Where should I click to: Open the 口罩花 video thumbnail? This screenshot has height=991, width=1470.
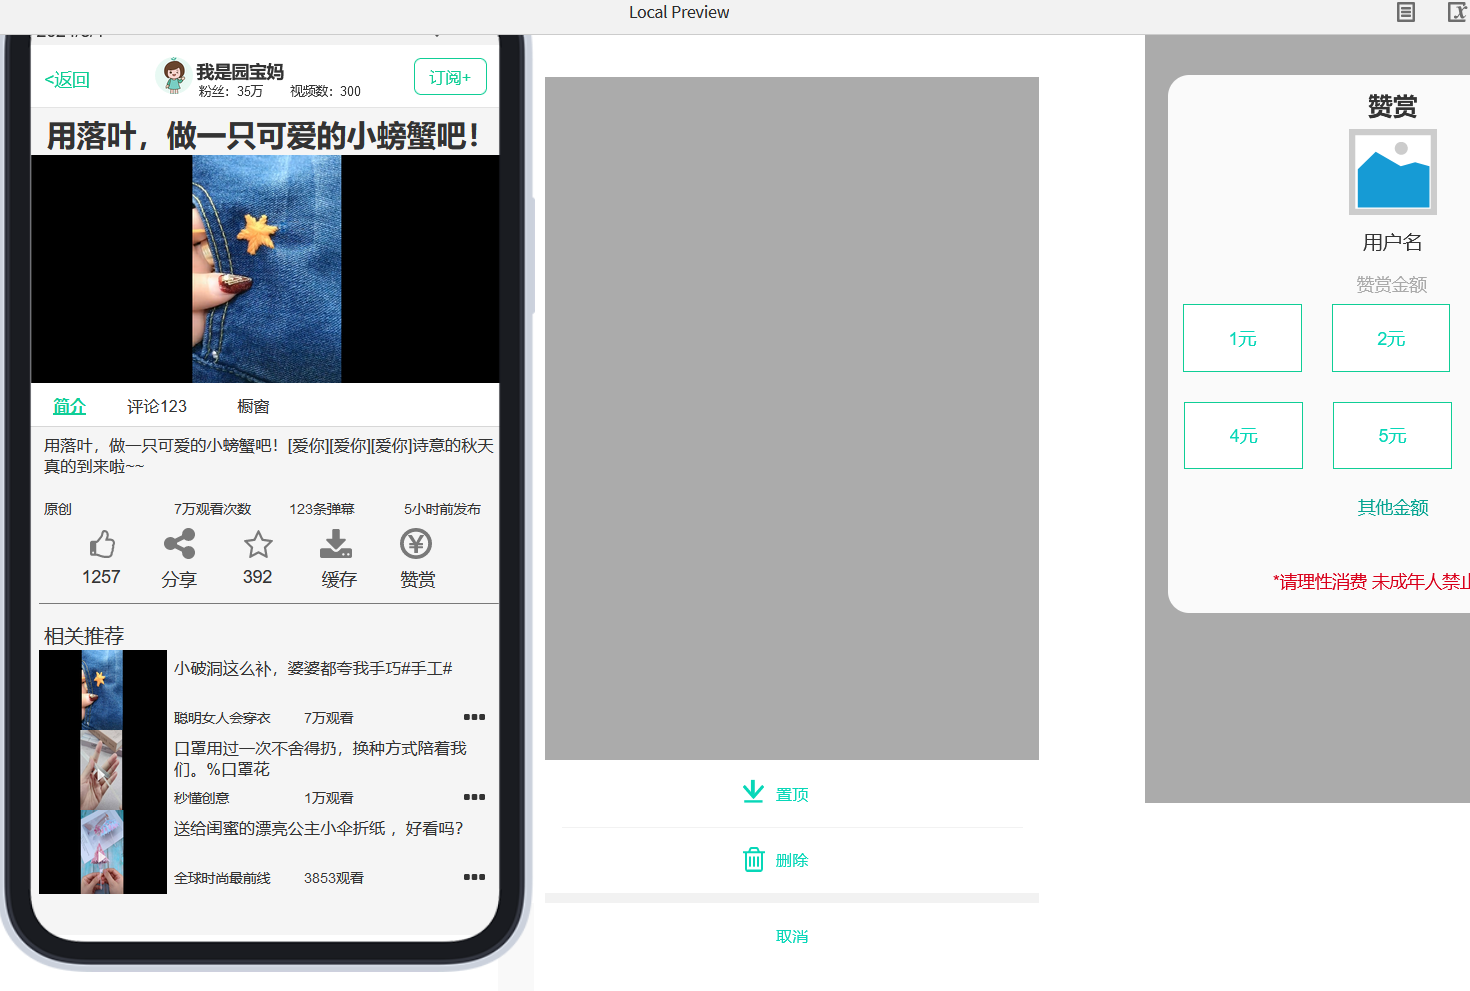coord(103,770)
